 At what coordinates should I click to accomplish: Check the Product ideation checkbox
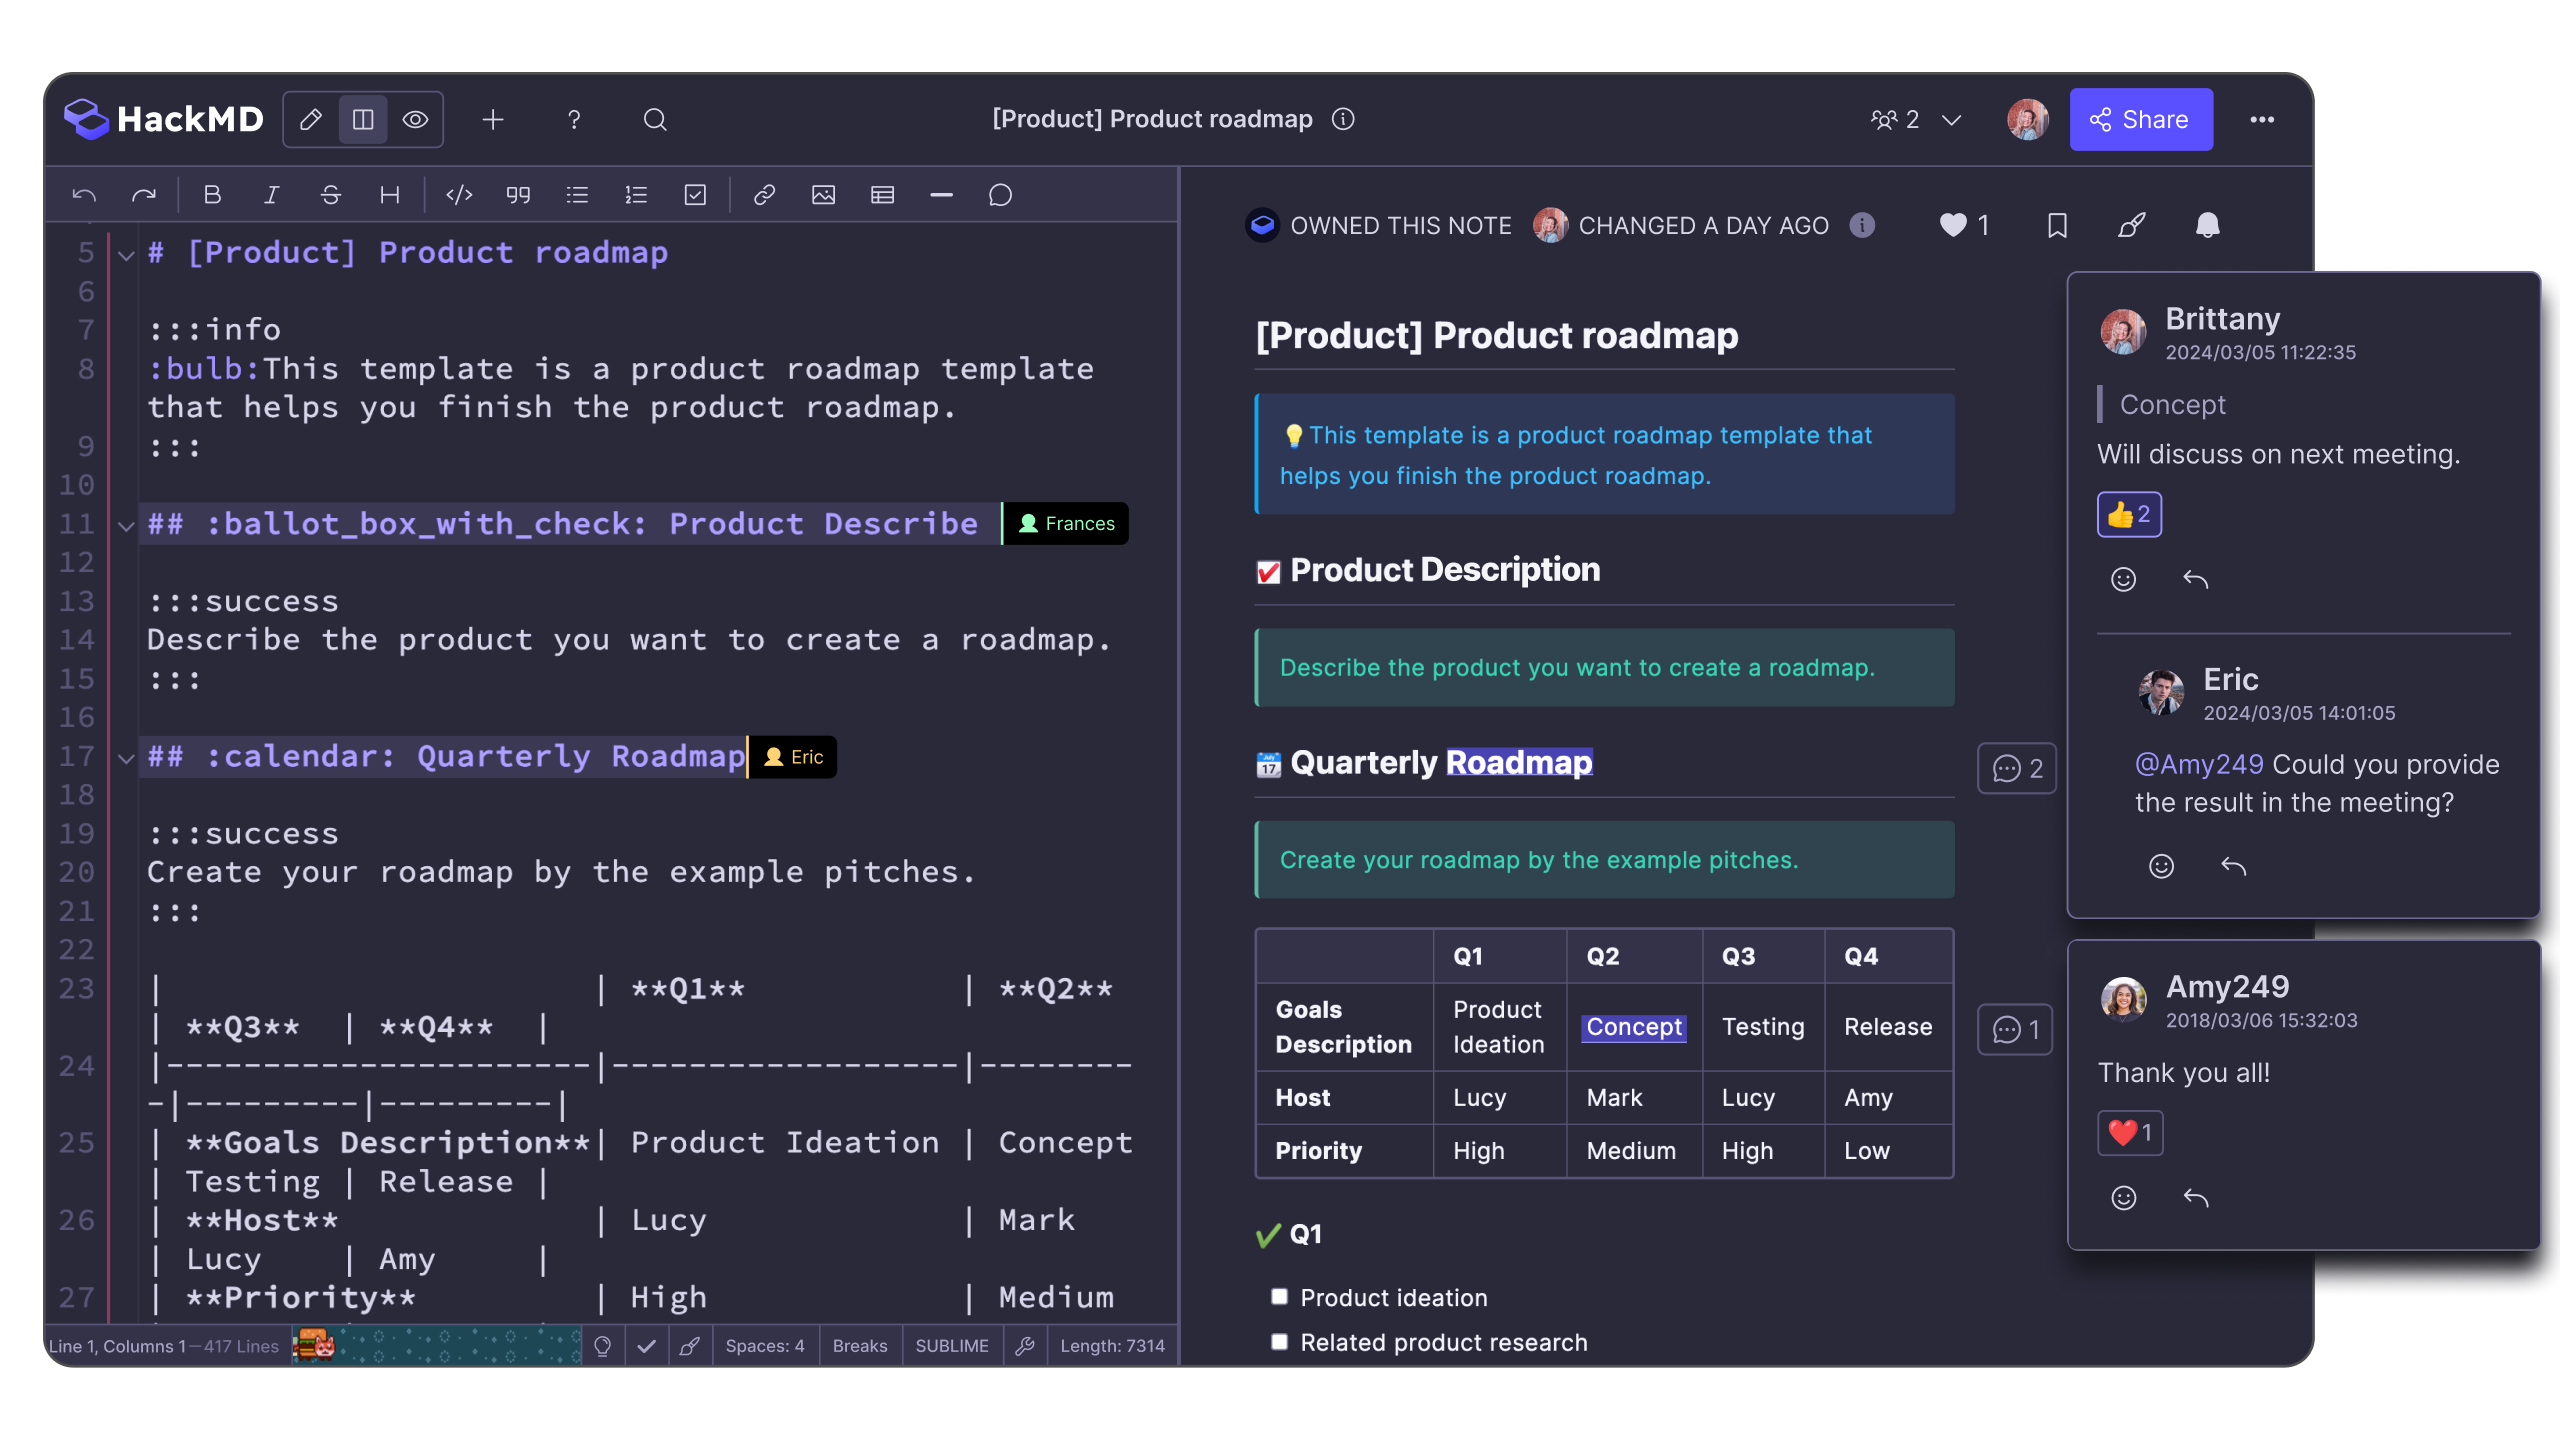click(1279, 1297)
